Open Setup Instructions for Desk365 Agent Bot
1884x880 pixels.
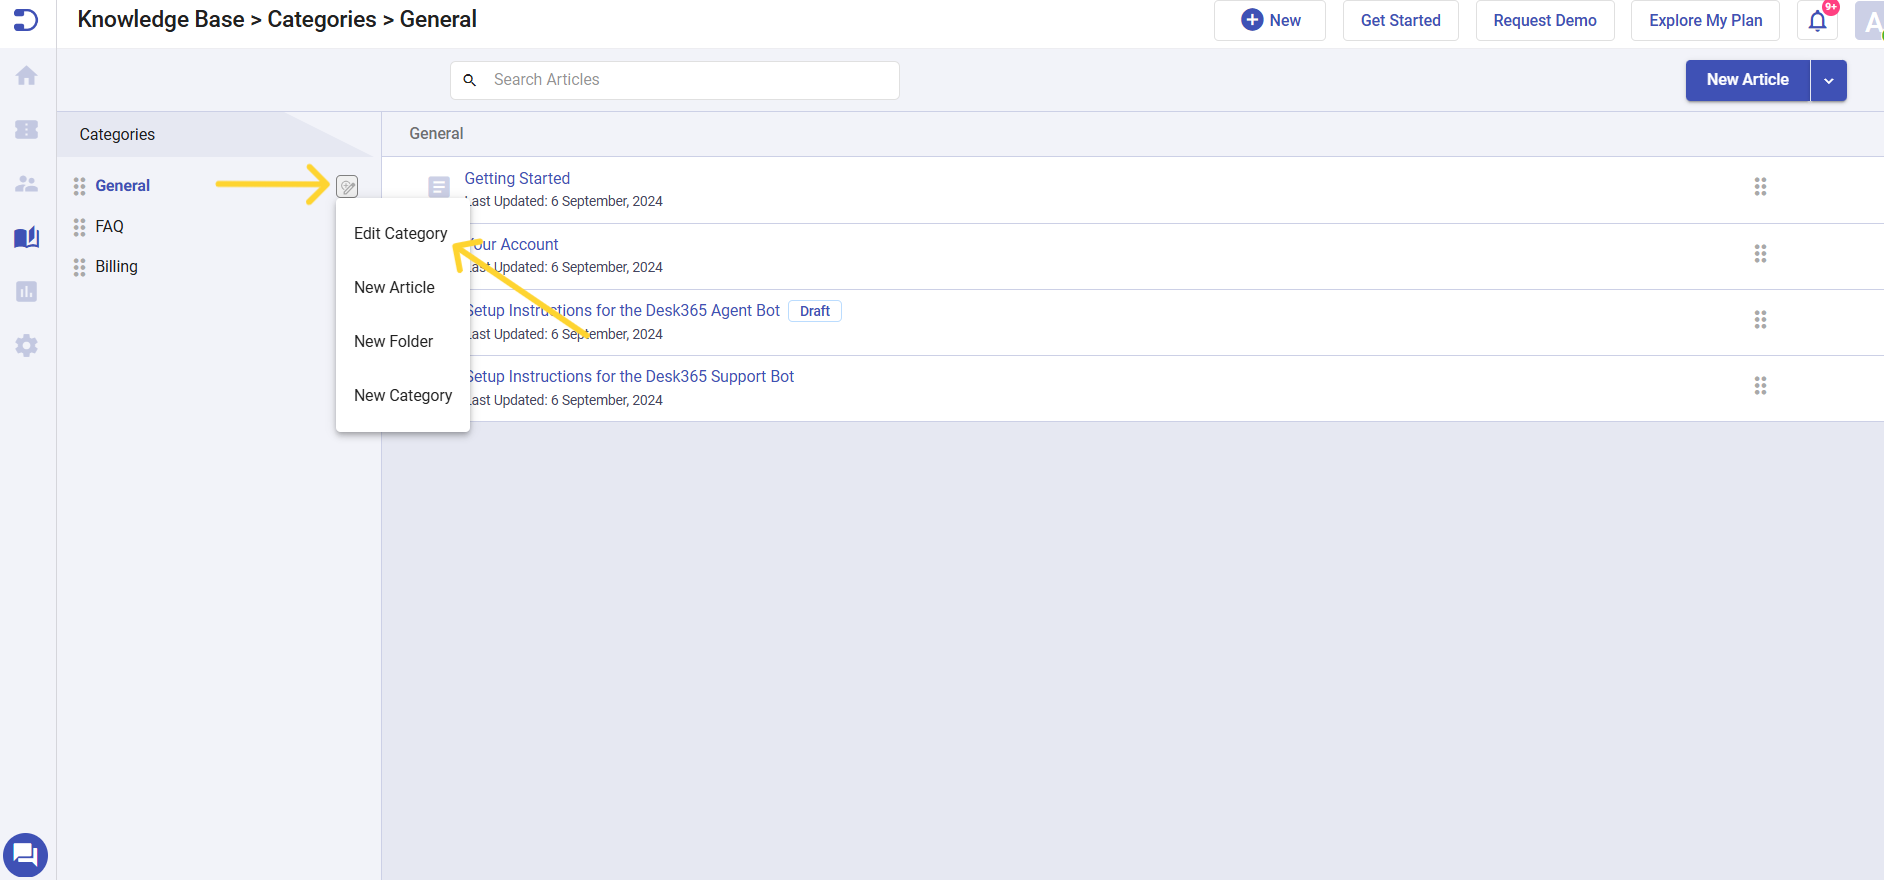click(625, 310)
